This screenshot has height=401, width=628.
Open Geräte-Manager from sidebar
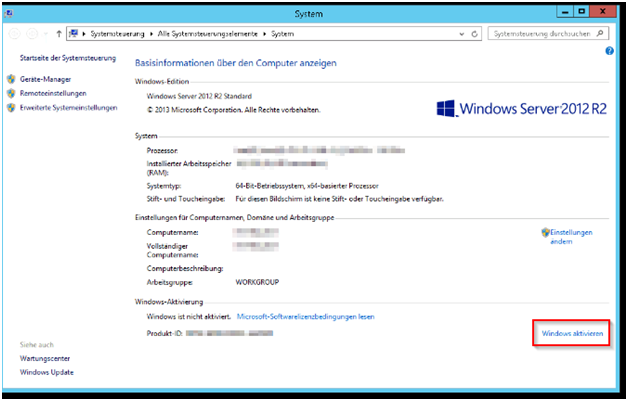[x=45, y=79]
